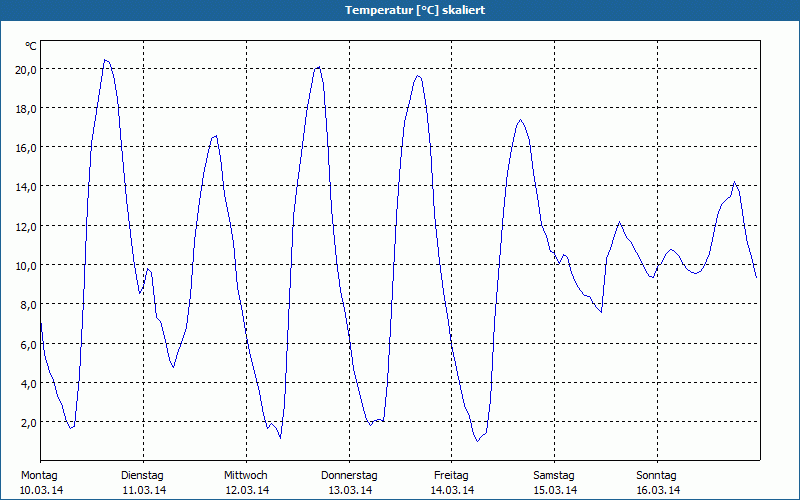This screenshot has height=500, width=800.
Task: Click the chart title 'Temperatur [°C] skaliert'
Action: (415, 10)
